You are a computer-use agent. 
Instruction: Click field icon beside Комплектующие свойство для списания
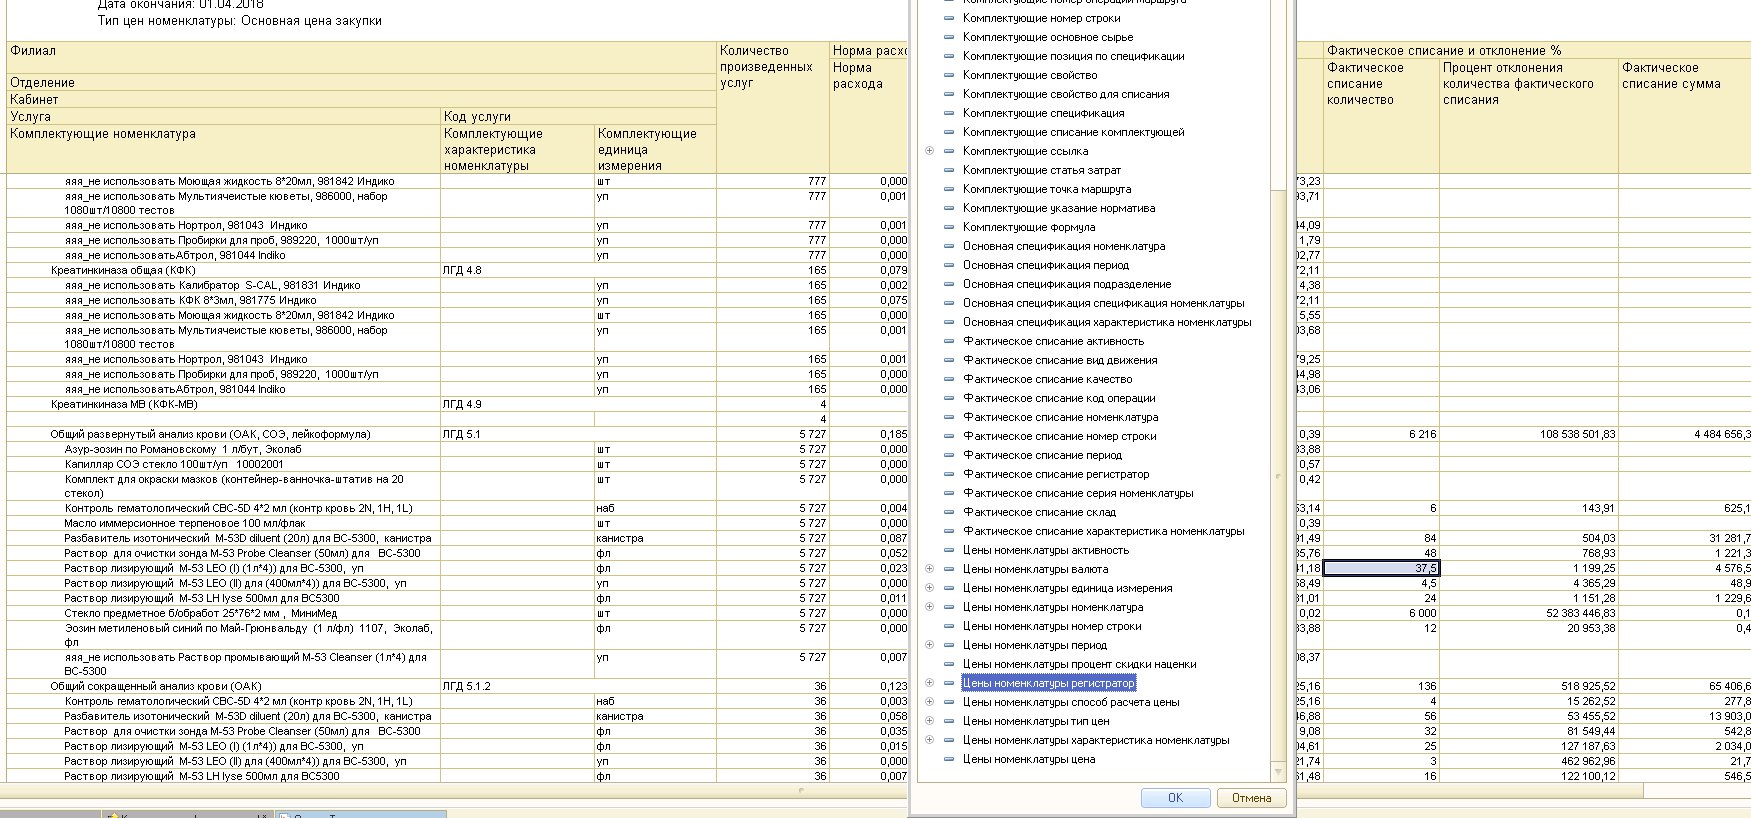point(949,94)
